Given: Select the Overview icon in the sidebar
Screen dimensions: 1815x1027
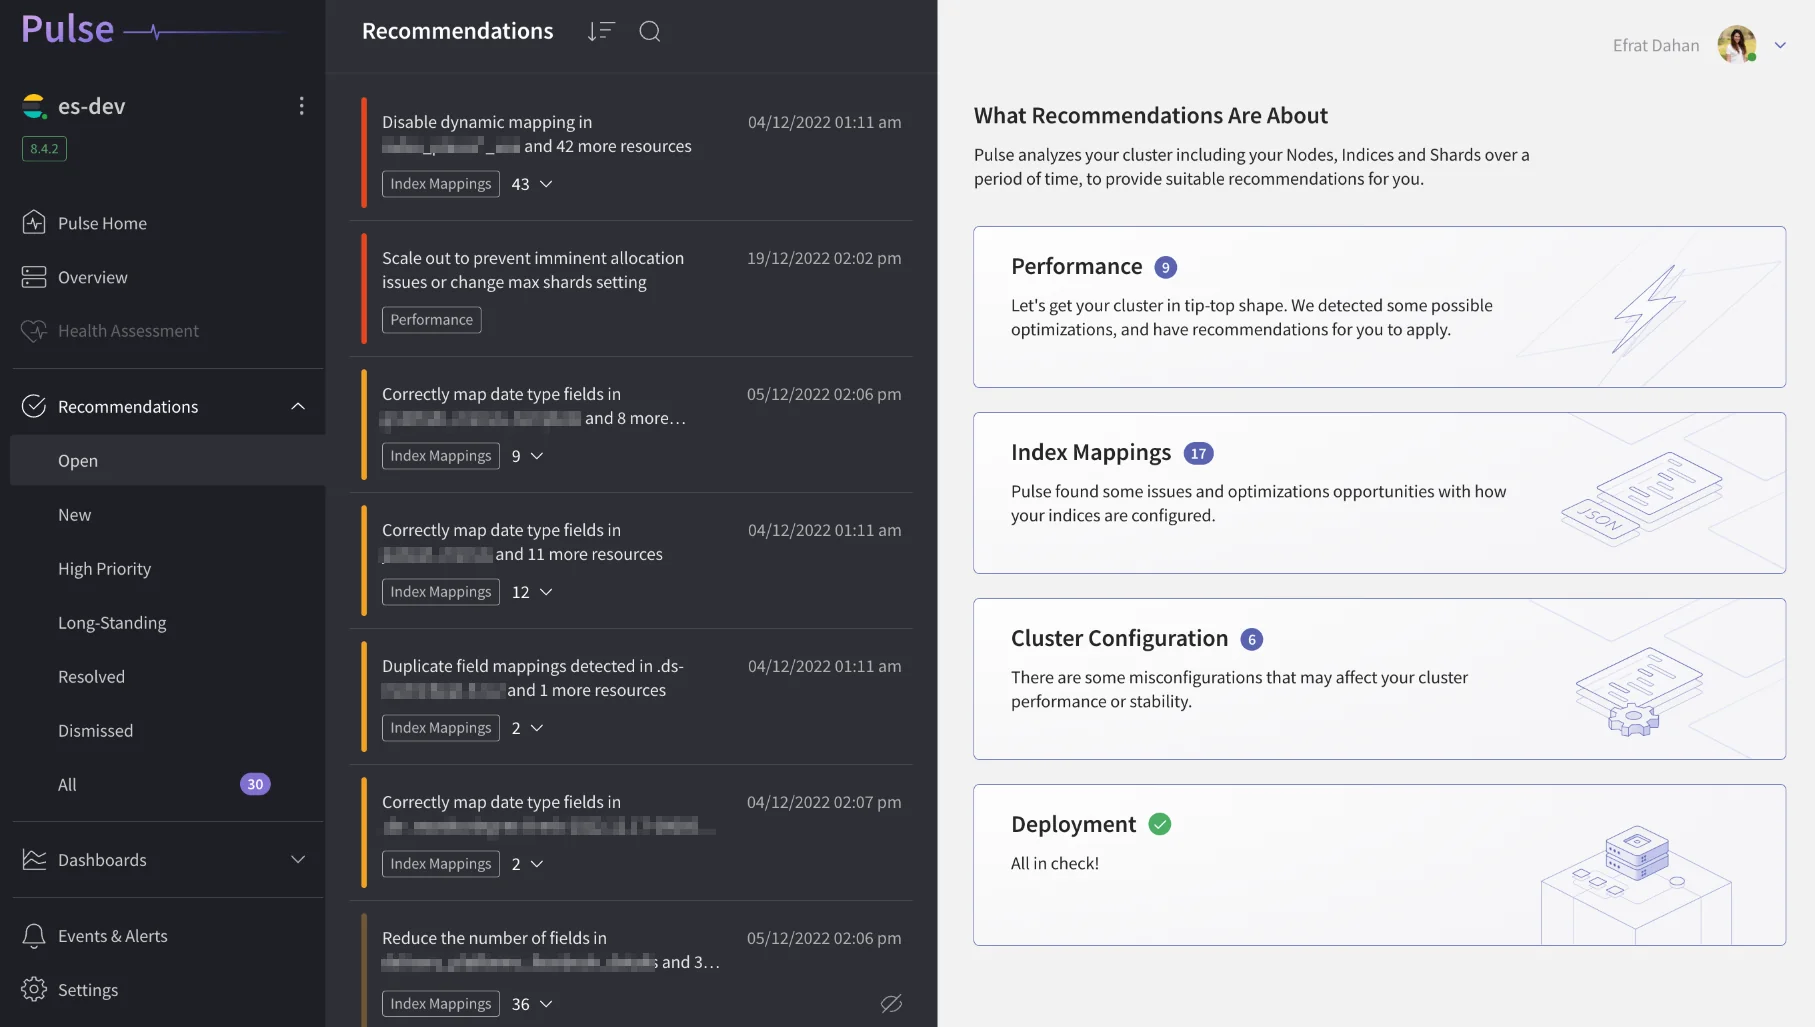Looking at the screenshot, I should click(33, 277).
